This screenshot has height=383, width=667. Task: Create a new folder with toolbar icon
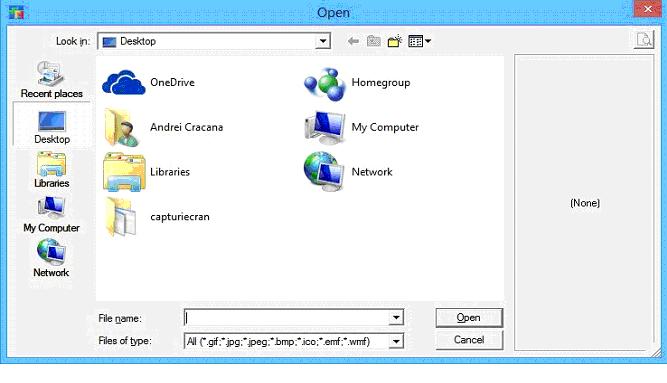click(395, 41)
